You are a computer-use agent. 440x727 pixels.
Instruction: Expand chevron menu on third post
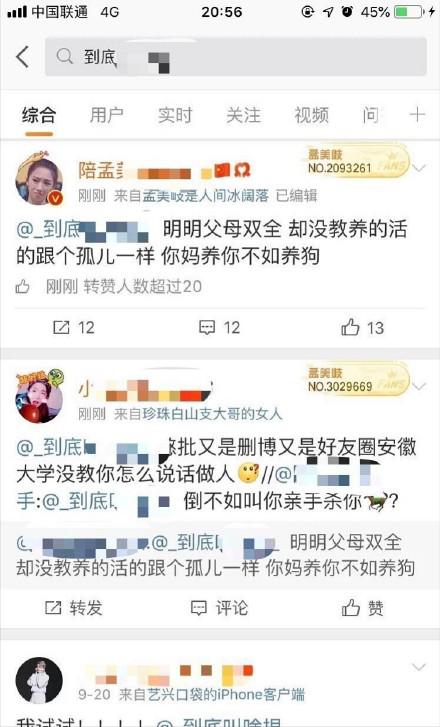click(x=419, y=668)
